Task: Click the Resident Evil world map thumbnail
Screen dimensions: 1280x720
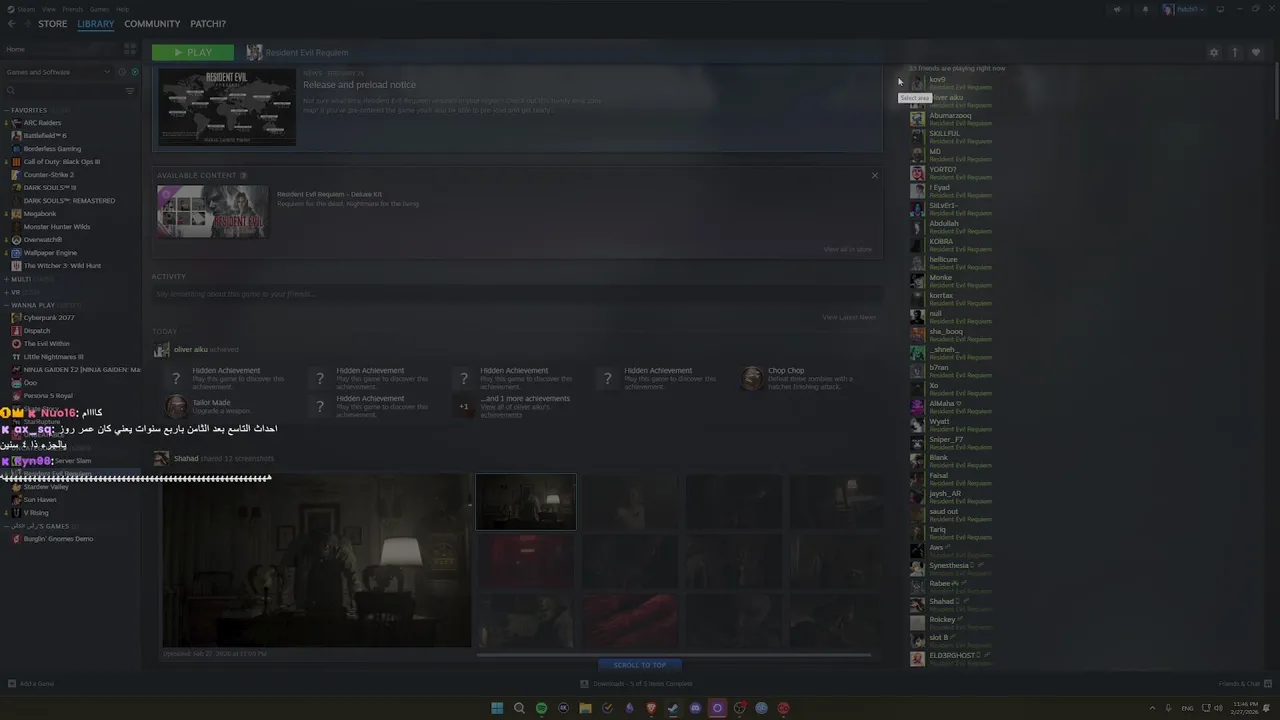Action: coord(227,107)
